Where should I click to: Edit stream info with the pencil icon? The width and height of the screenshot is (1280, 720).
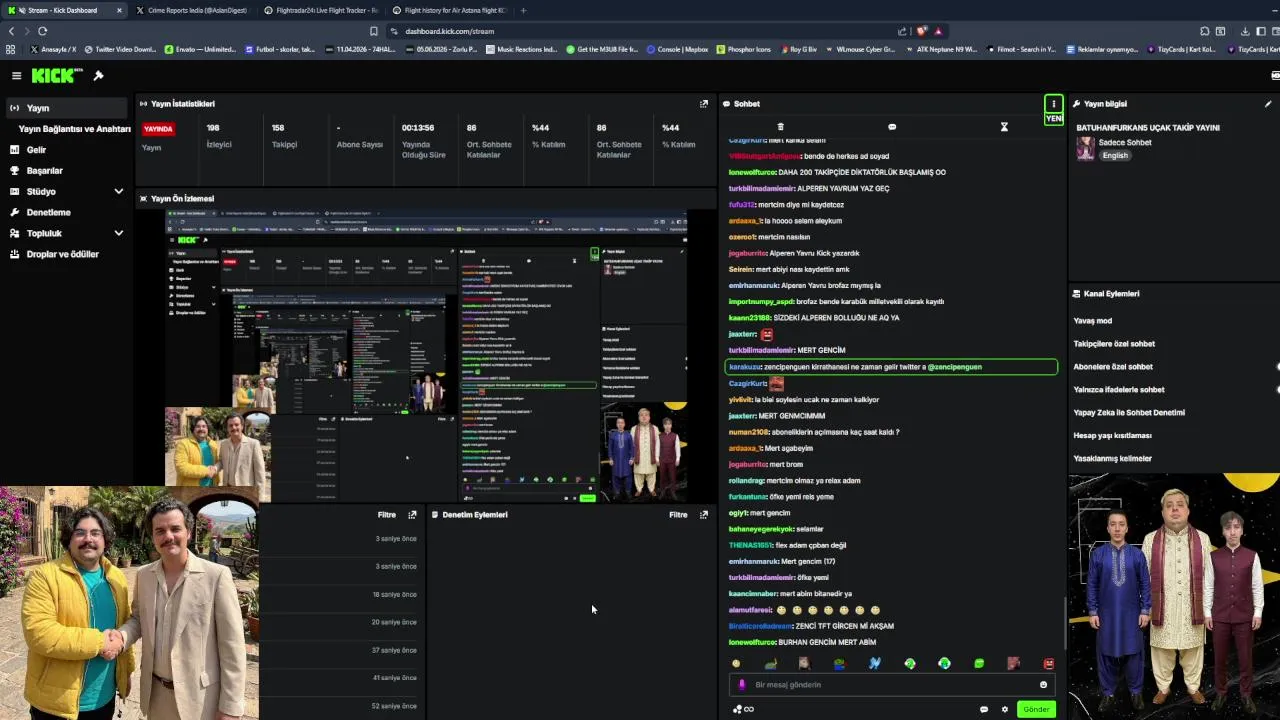tap(1268, 103)
